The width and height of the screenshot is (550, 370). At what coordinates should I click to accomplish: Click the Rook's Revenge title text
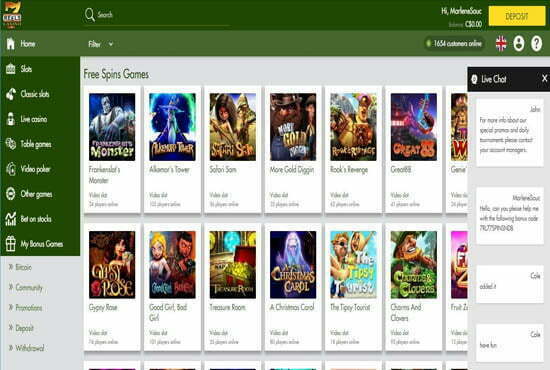tap(349, 170)
